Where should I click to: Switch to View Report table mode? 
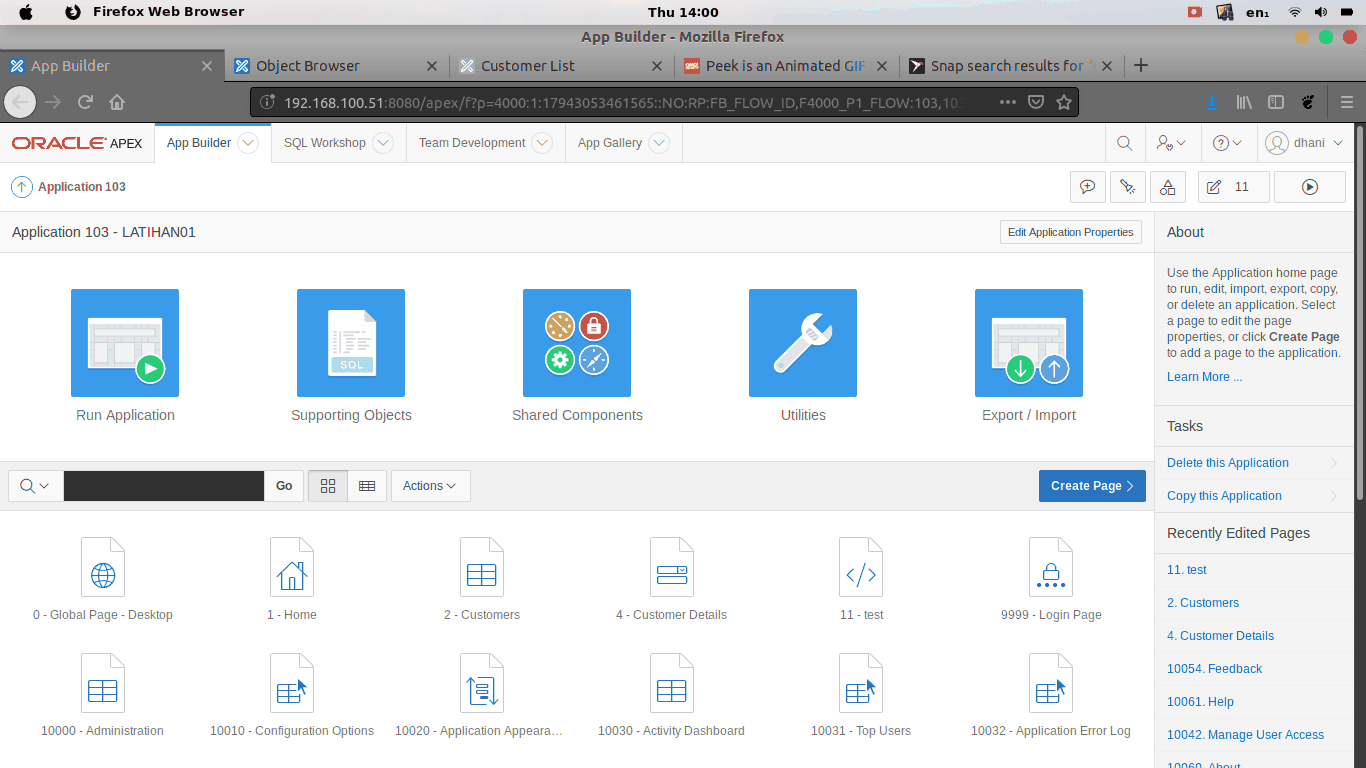coord(367,486)
